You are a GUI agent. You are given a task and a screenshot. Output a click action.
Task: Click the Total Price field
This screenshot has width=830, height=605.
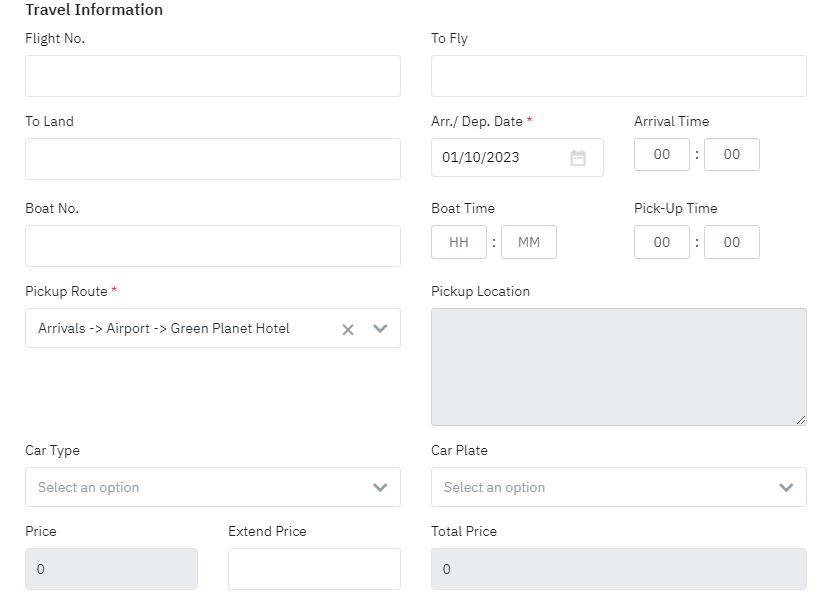(618, 569)
